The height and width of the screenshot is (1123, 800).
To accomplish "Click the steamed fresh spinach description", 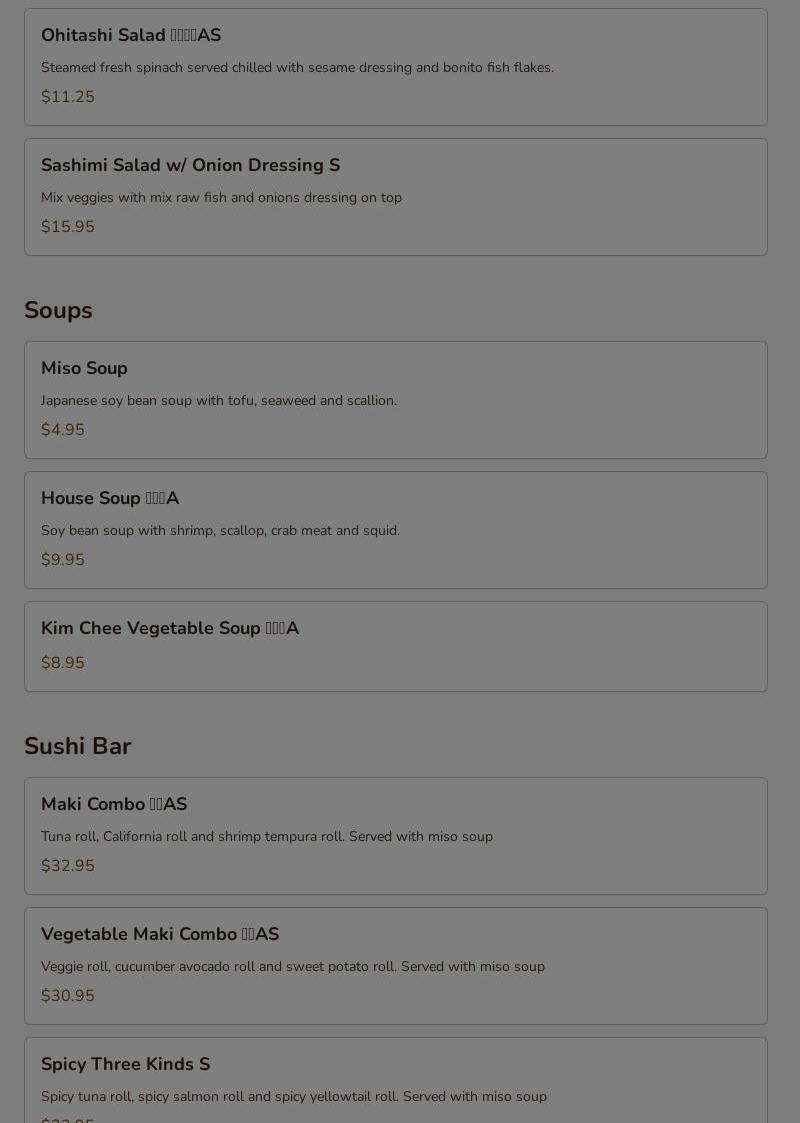I will click(x=297, y=68).
